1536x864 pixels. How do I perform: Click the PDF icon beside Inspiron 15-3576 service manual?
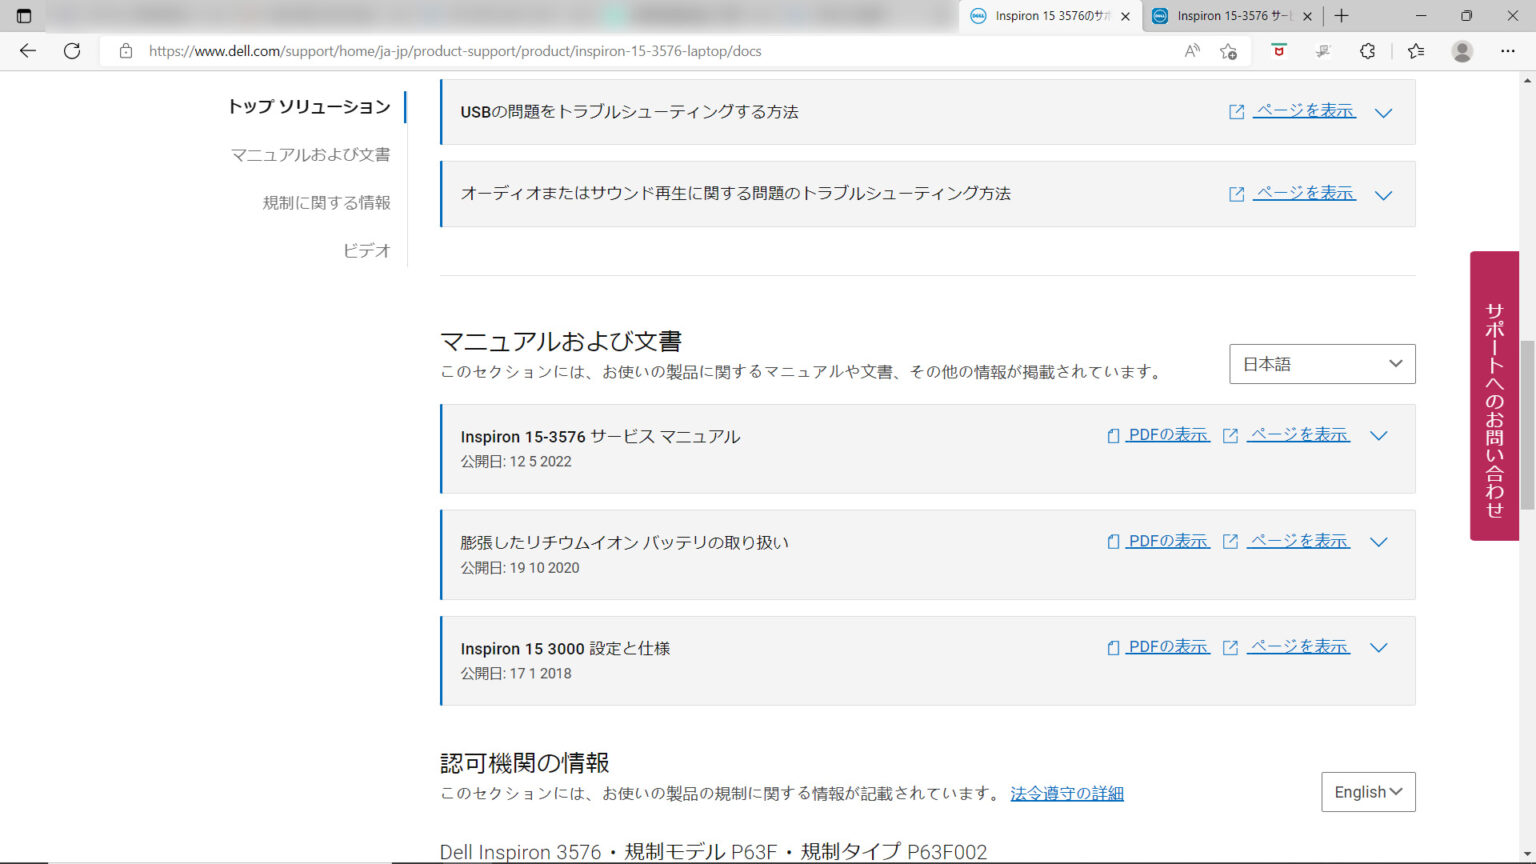[1113, 435]
